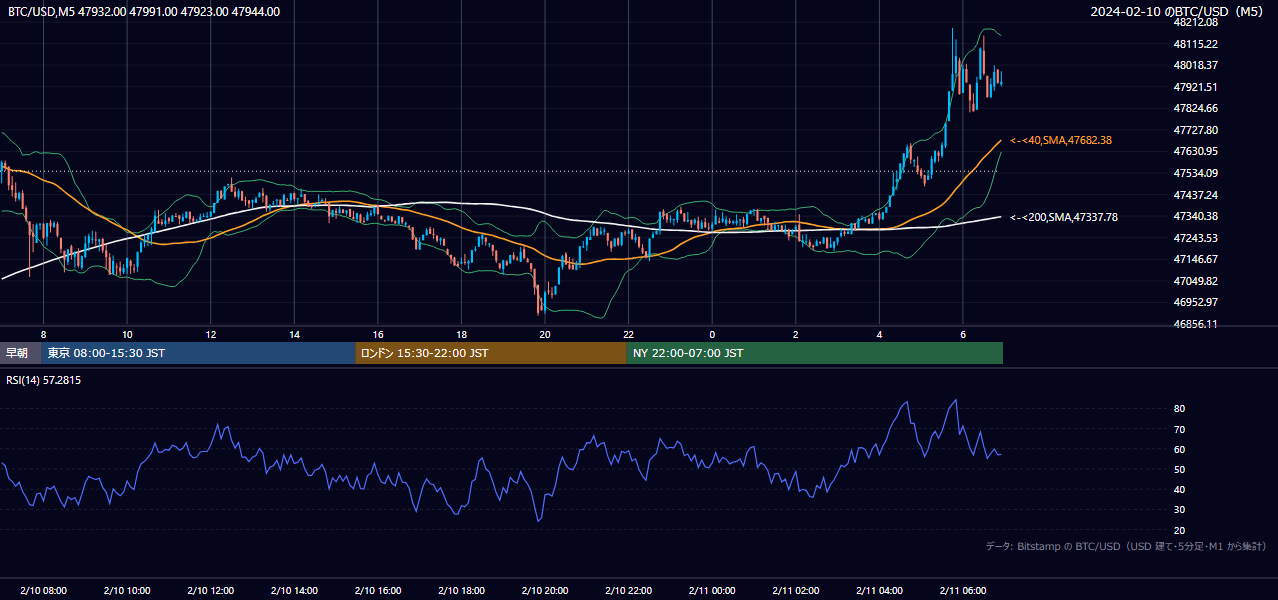Viewport: 1278px width, 600px height.
Task: Click the 2/10 20:00 bottom time label
Action: tap(545, 590)
